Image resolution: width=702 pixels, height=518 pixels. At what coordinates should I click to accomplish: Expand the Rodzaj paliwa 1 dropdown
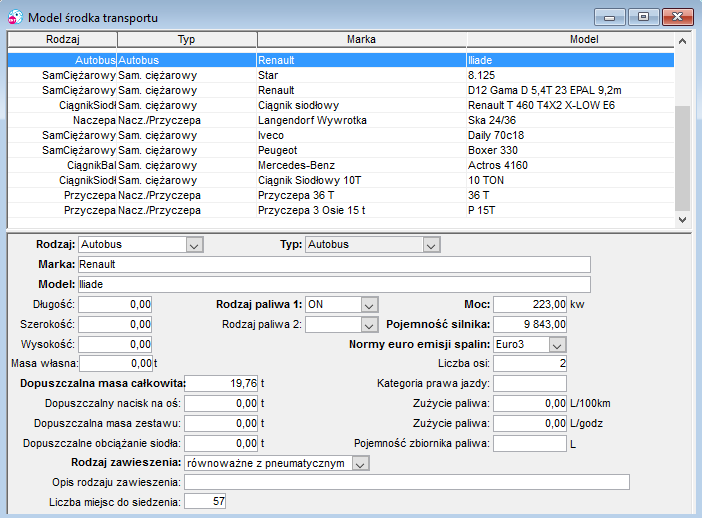click(369, 305)
